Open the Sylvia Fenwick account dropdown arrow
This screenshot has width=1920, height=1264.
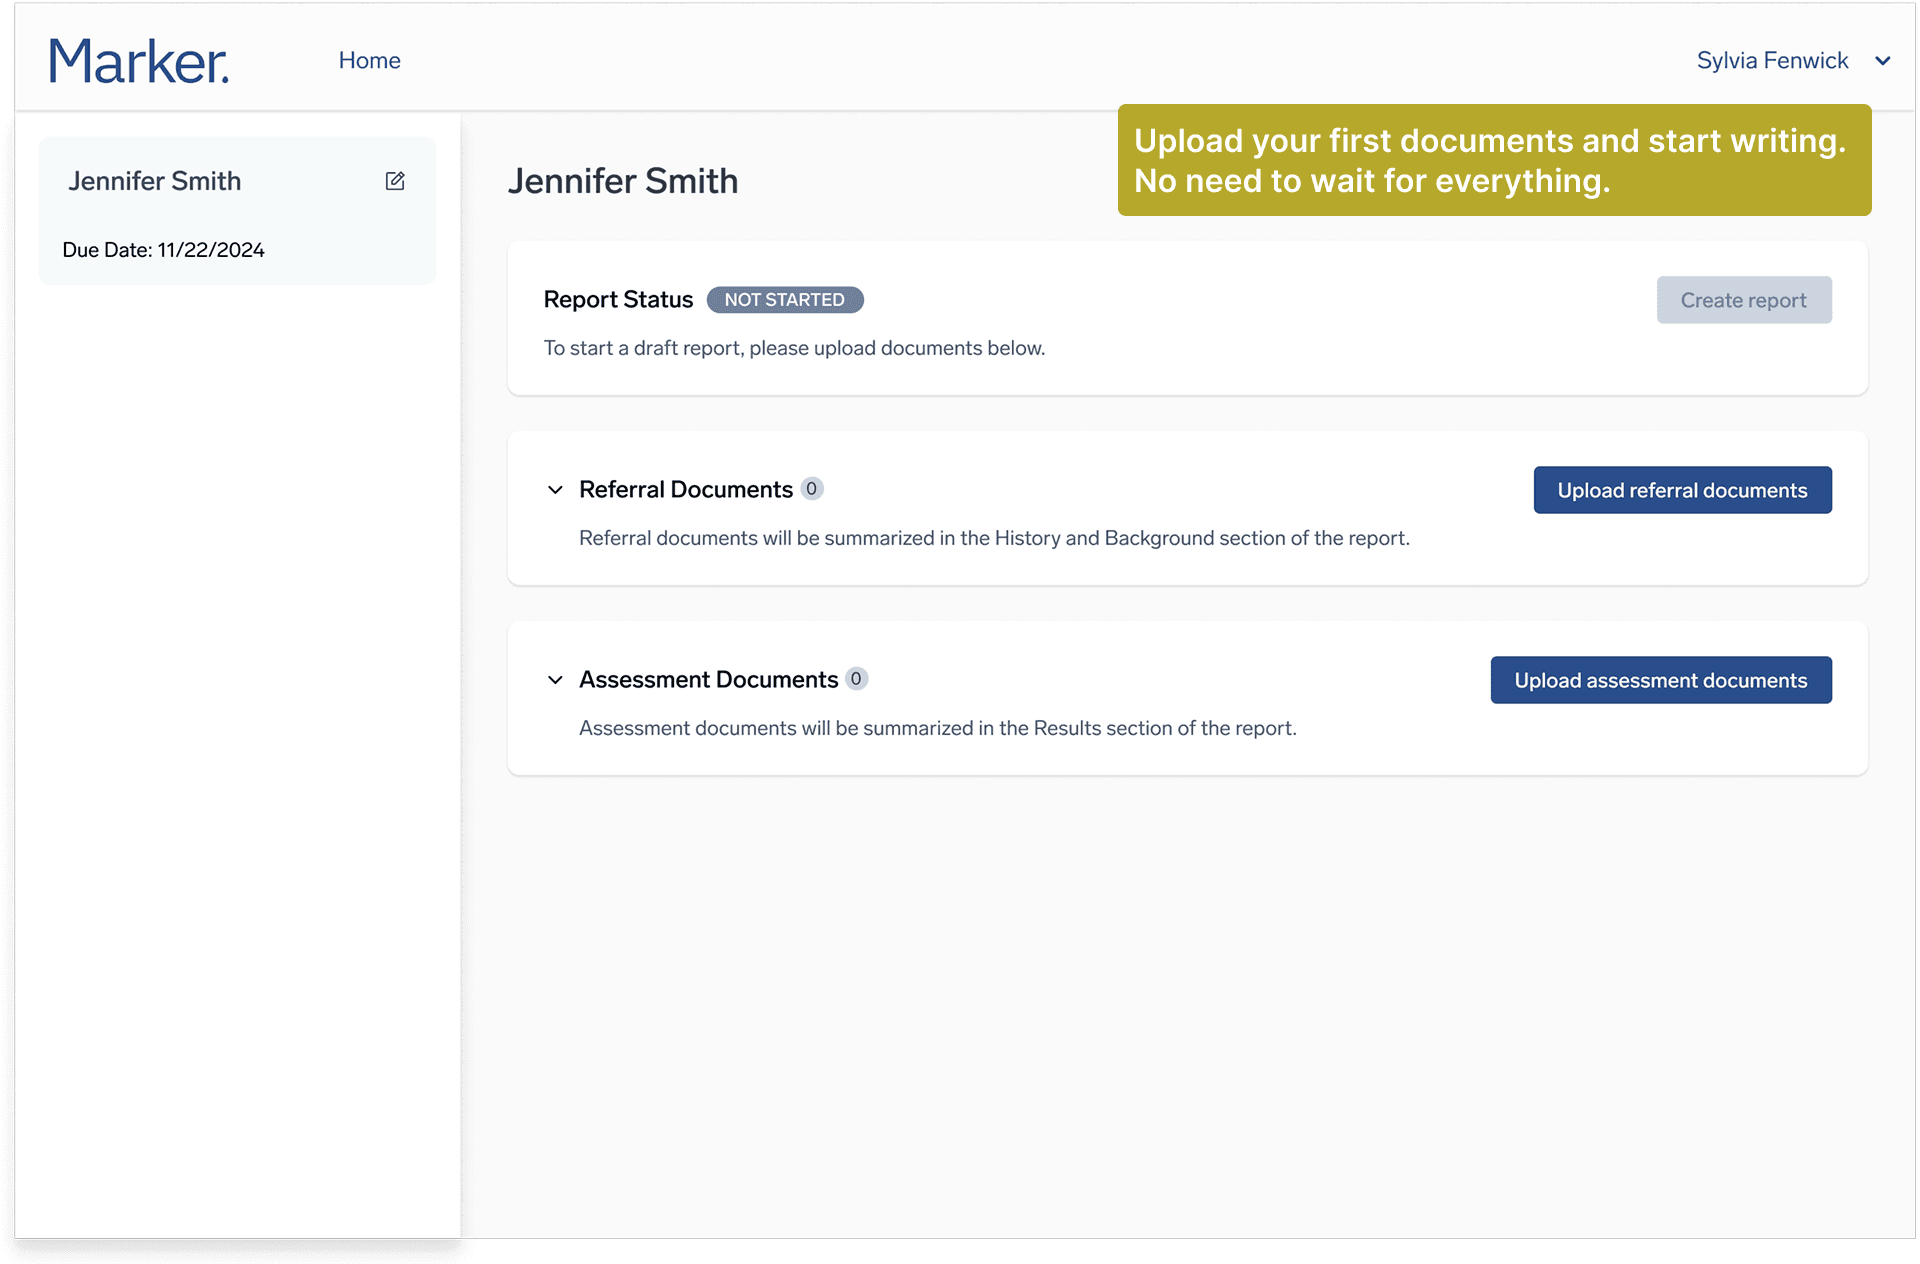(x=1883, y=61)
